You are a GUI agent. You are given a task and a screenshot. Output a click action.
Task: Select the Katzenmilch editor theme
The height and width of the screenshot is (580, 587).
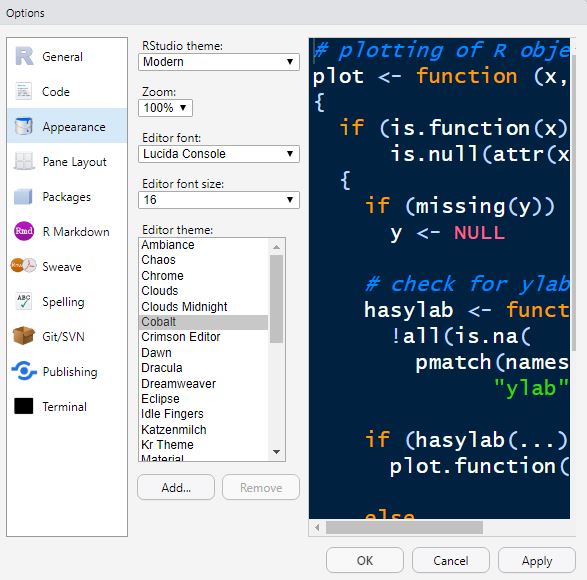pyautogui.click(x=203, y=430)
